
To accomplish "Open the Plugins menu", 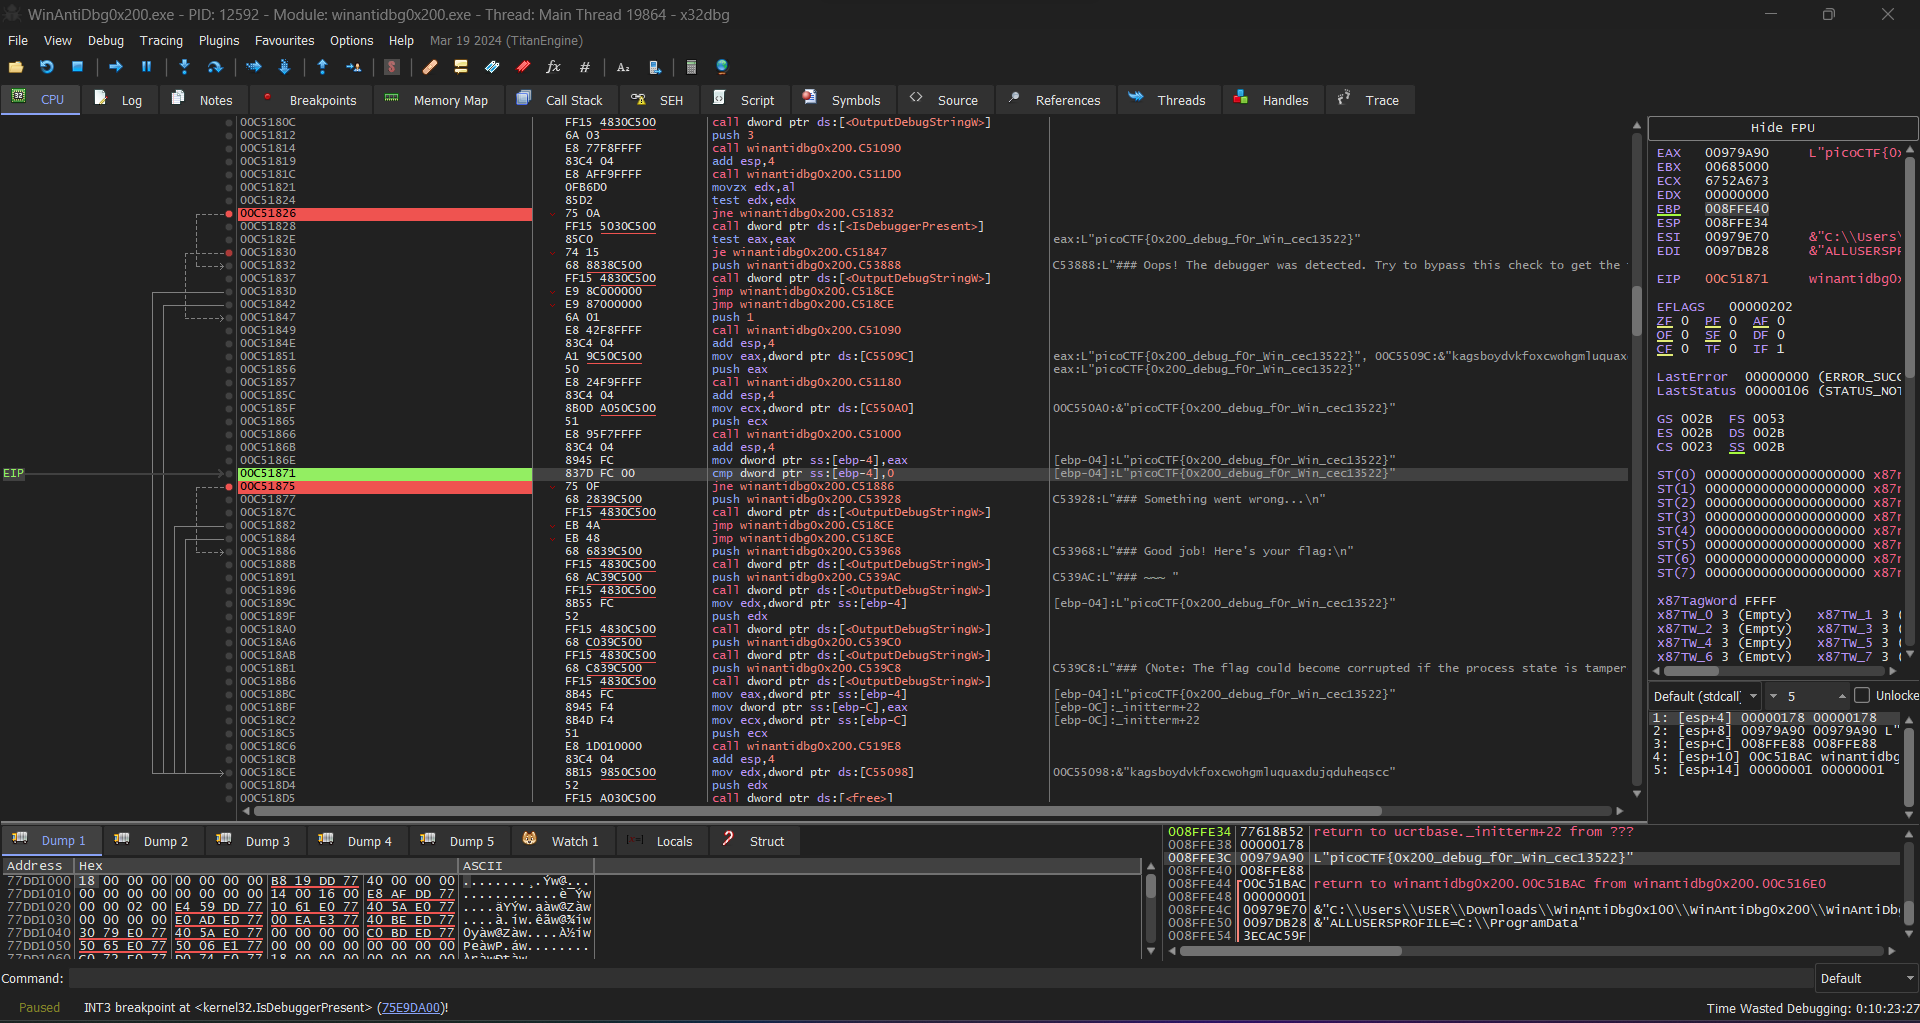I will point(219,41).
